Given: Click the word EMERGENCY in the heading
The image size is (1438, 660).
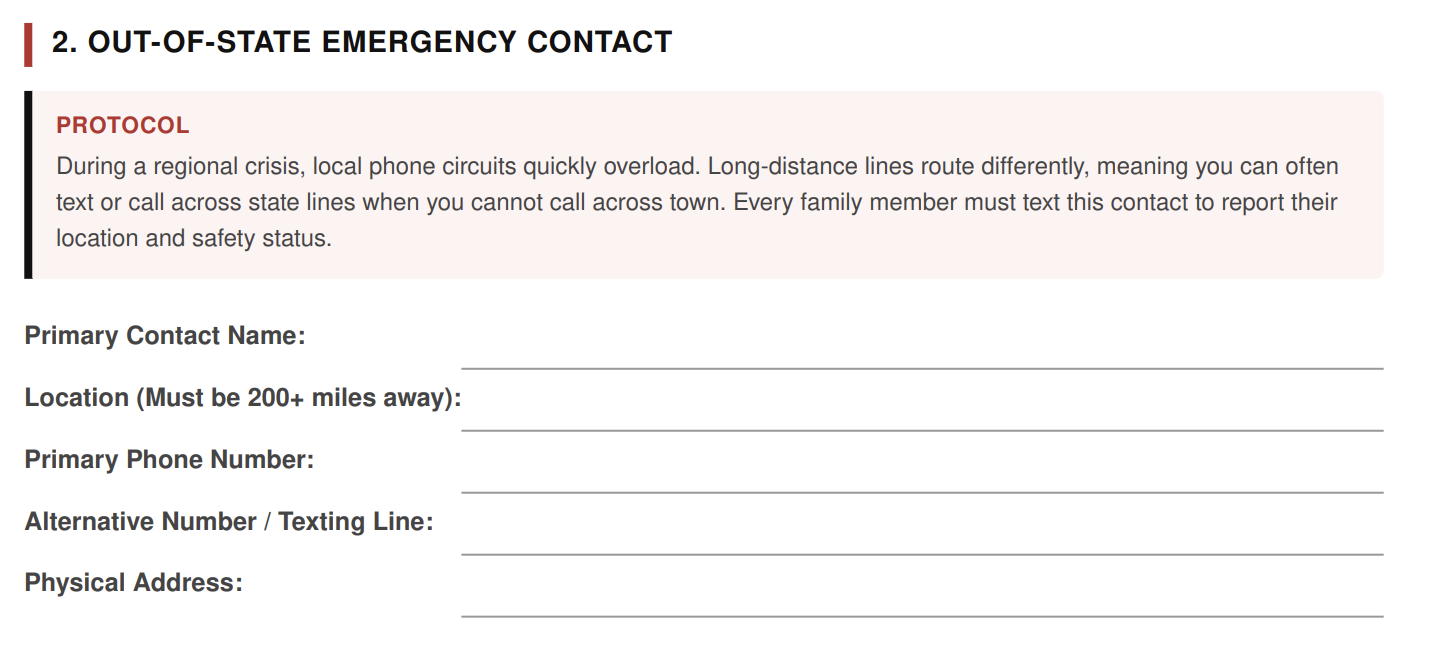Looking at the screenshot, I should (418, 42).
